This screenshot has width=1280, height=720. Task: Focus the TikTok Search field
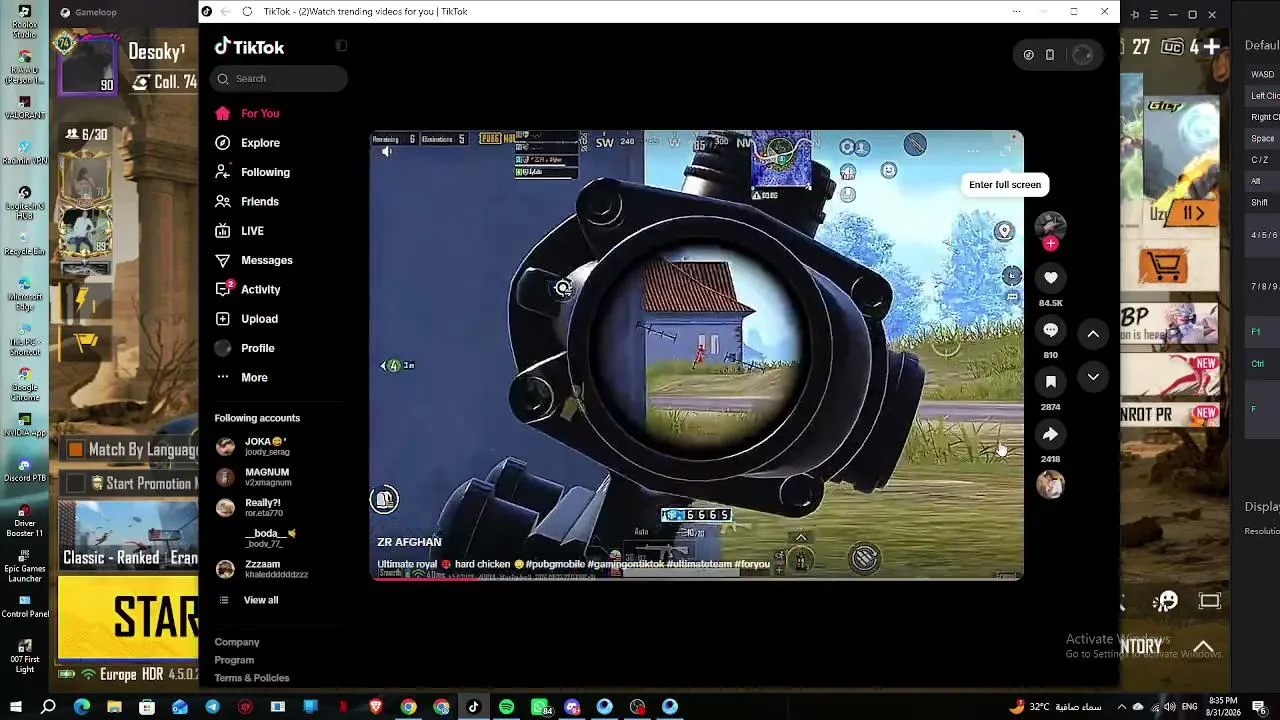click(279, 79)
